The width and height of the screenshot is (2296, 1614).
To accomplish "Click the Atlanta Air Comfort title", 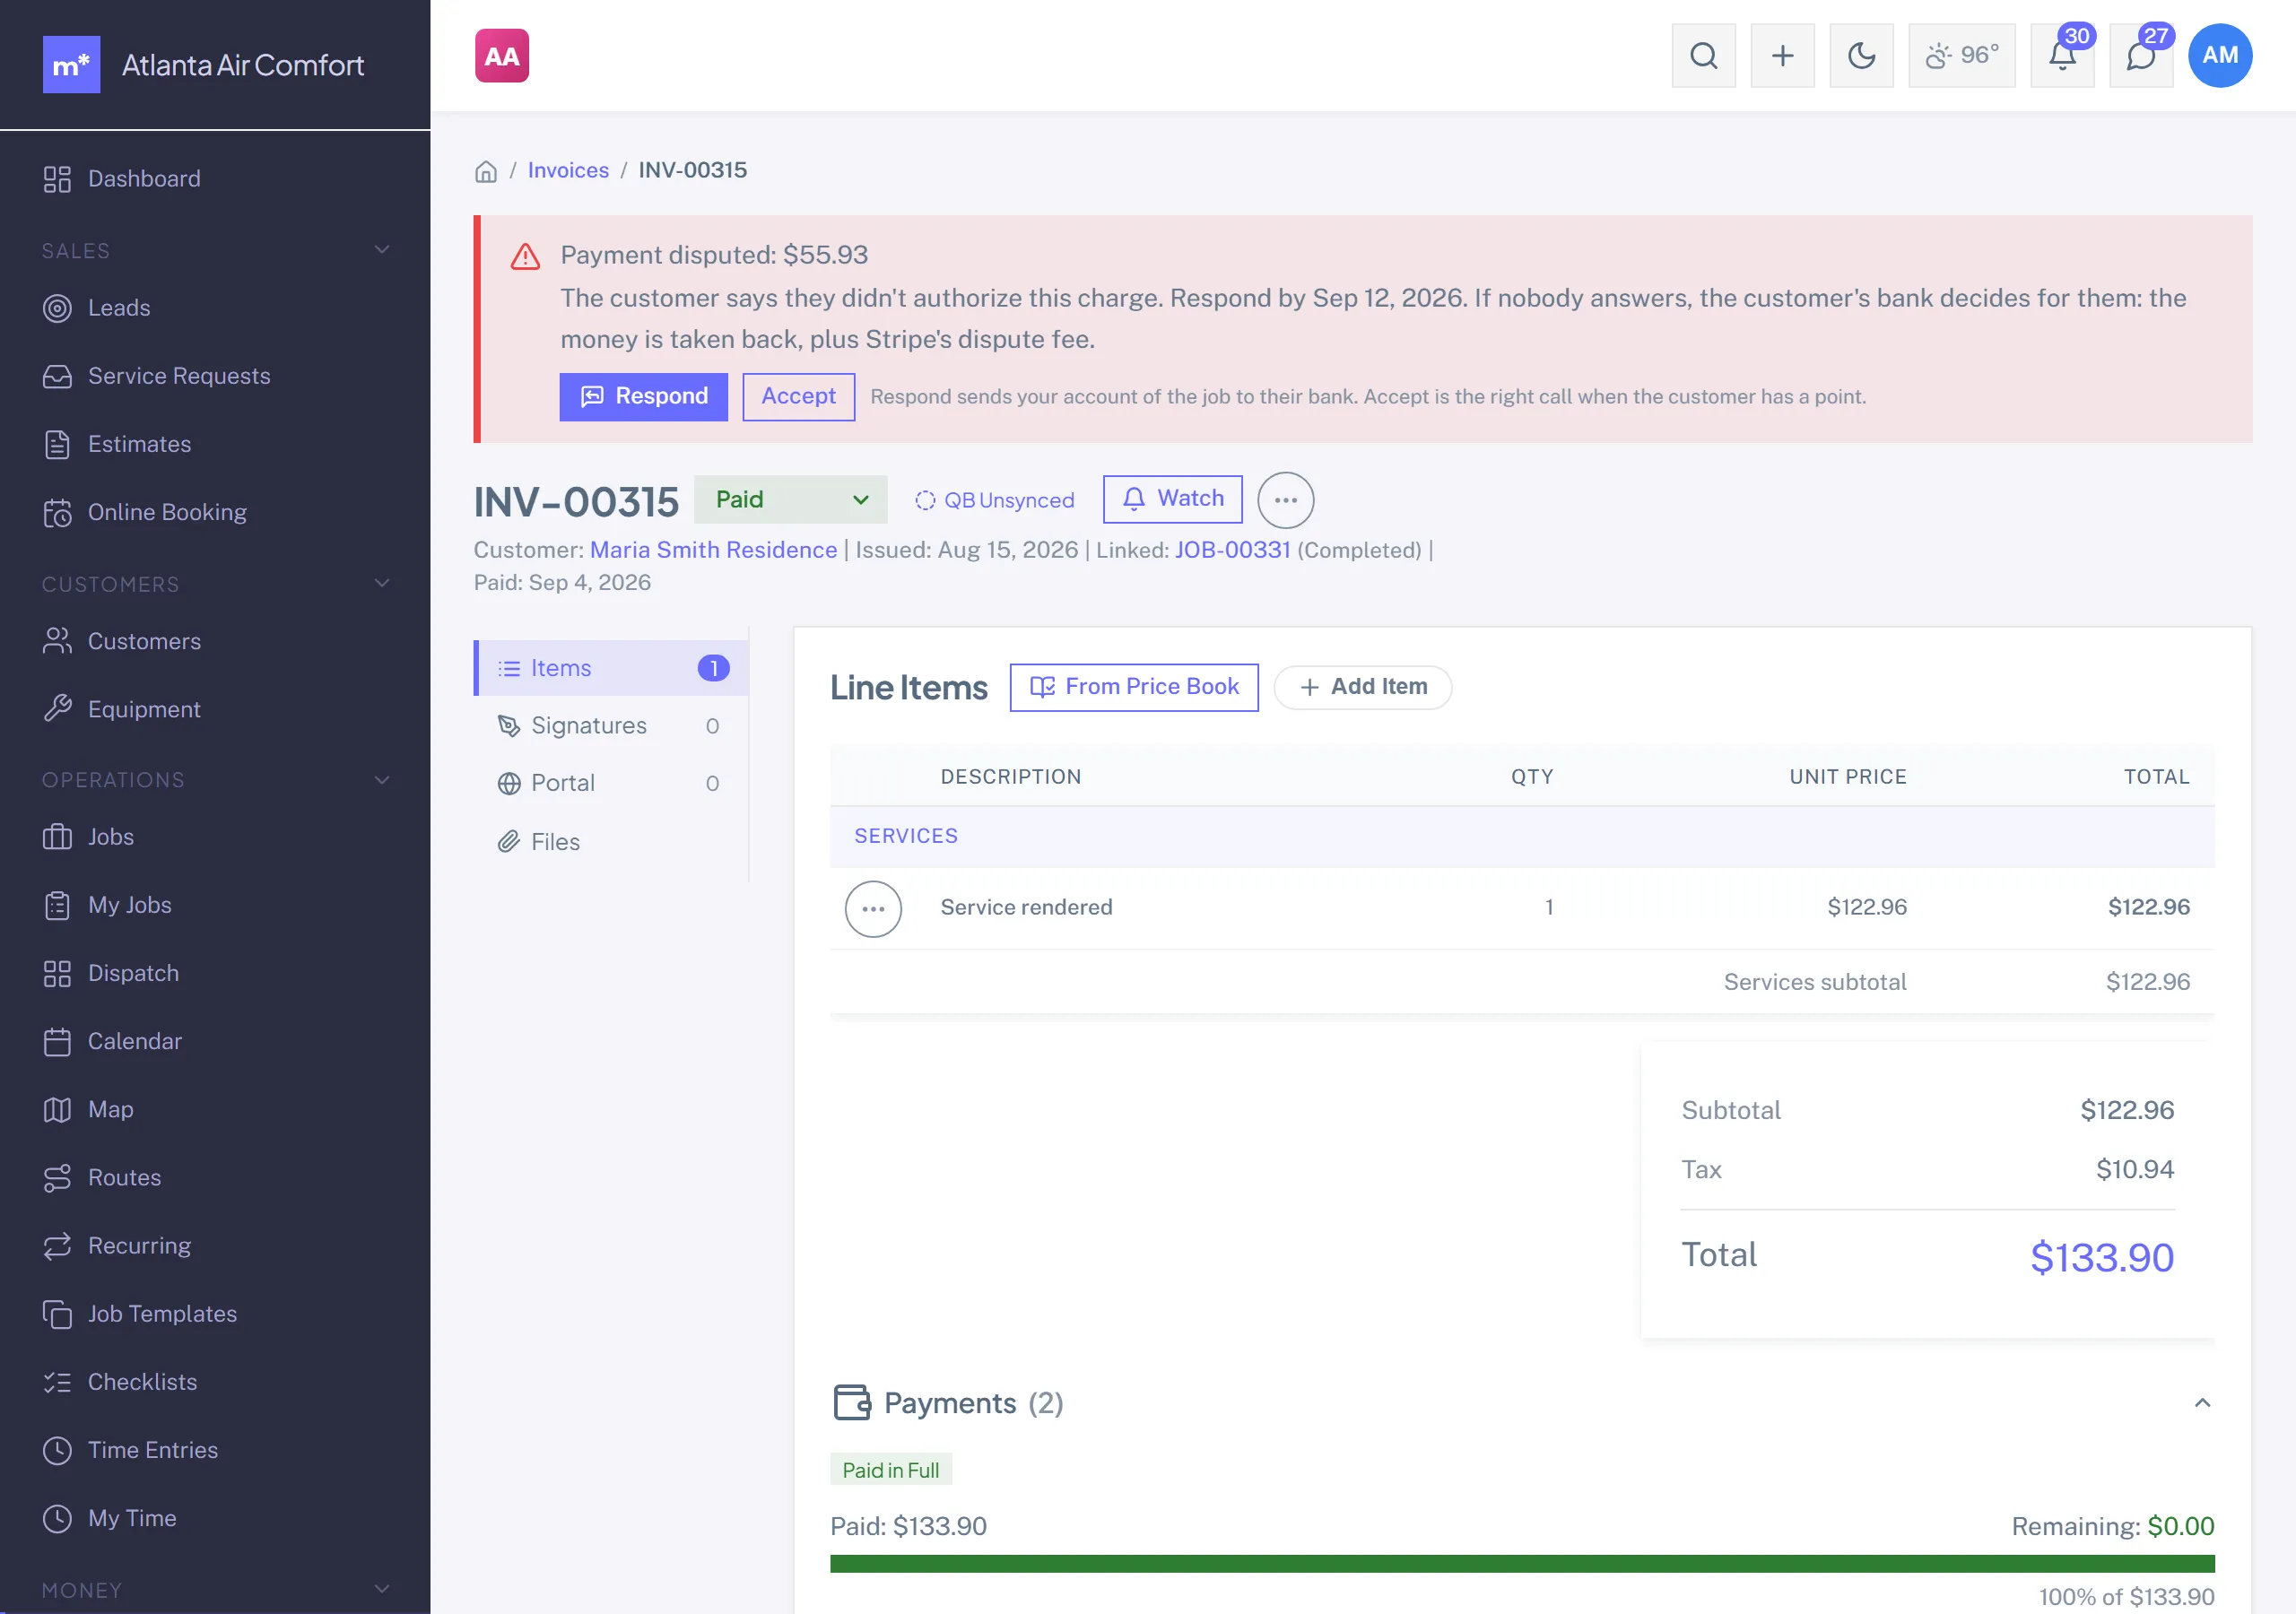I will click(x=243, y=65).
